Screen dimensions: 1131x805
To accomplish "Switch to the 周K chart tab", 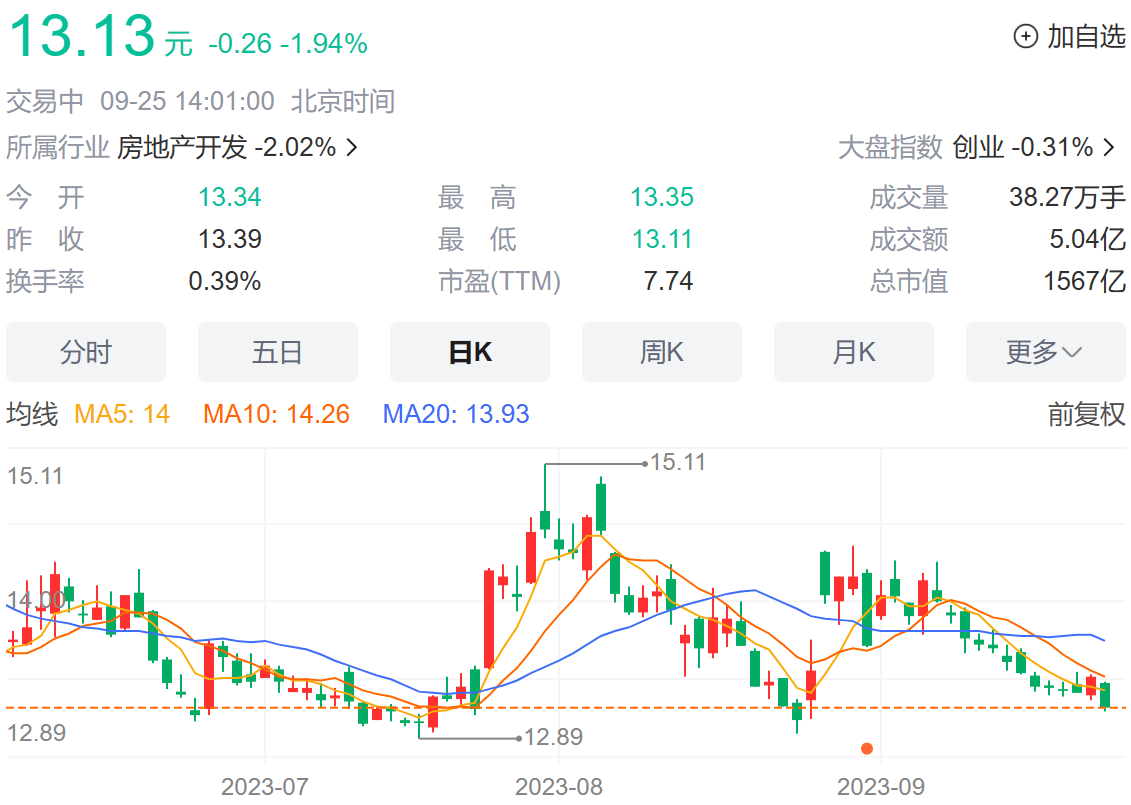I will (661, 352).
